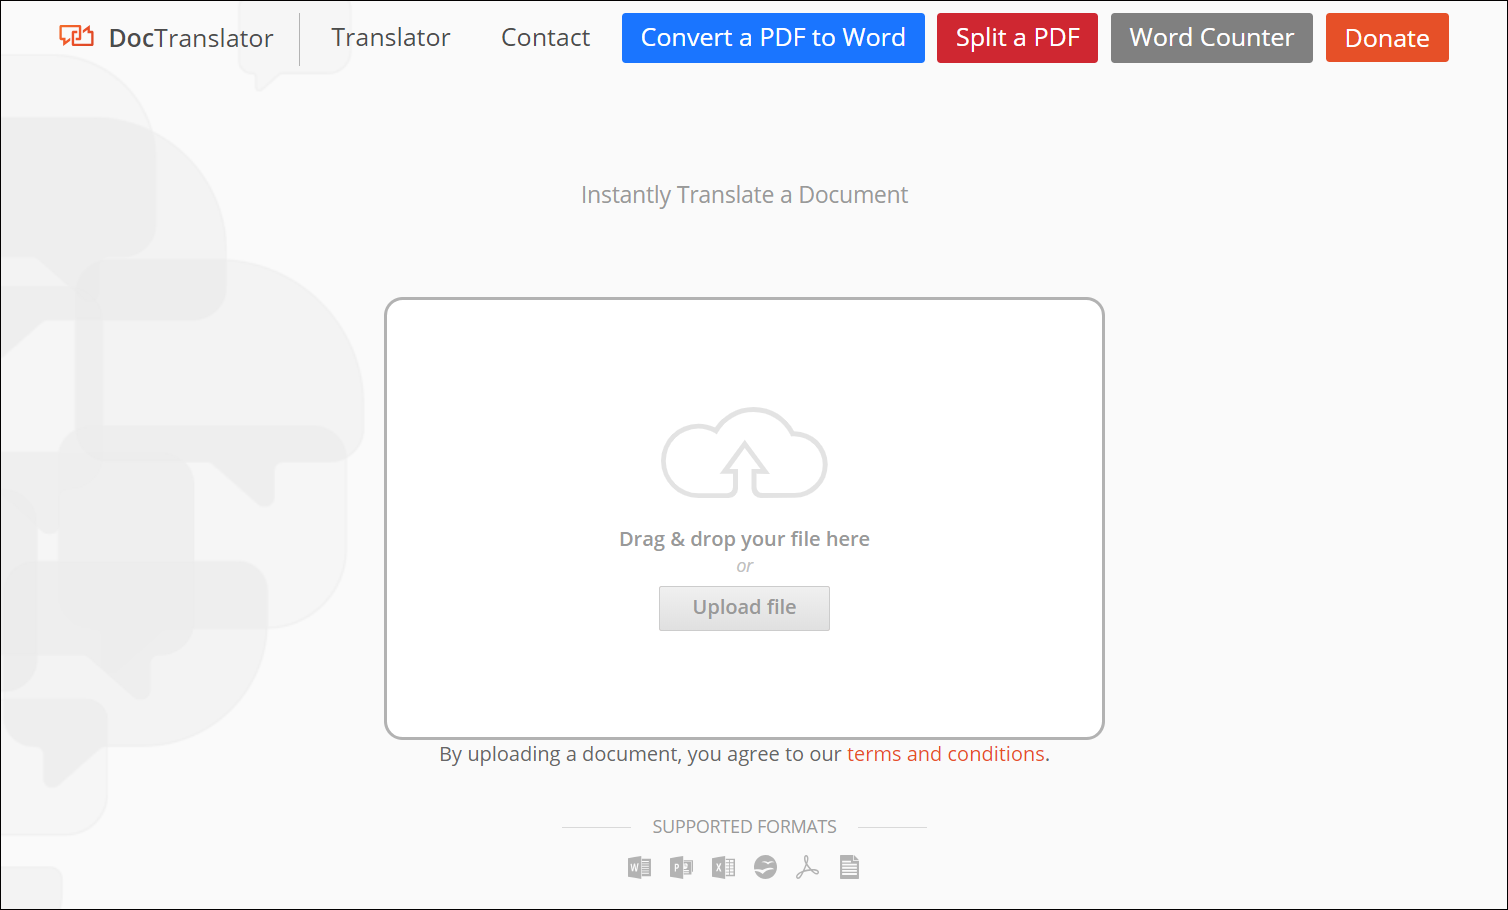Click the DocTranslator brand name text
Screen dimensions: 1508x910
[191, 38]
